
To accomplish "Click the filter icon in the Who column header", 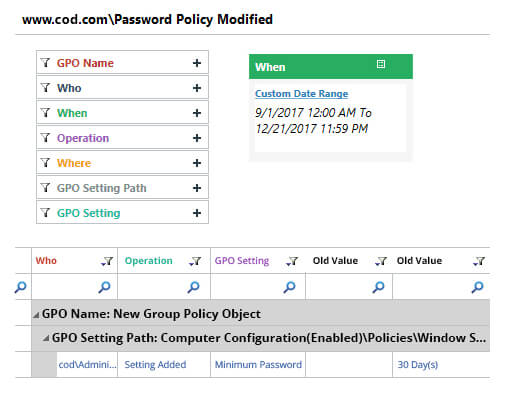I will [107, 261].
